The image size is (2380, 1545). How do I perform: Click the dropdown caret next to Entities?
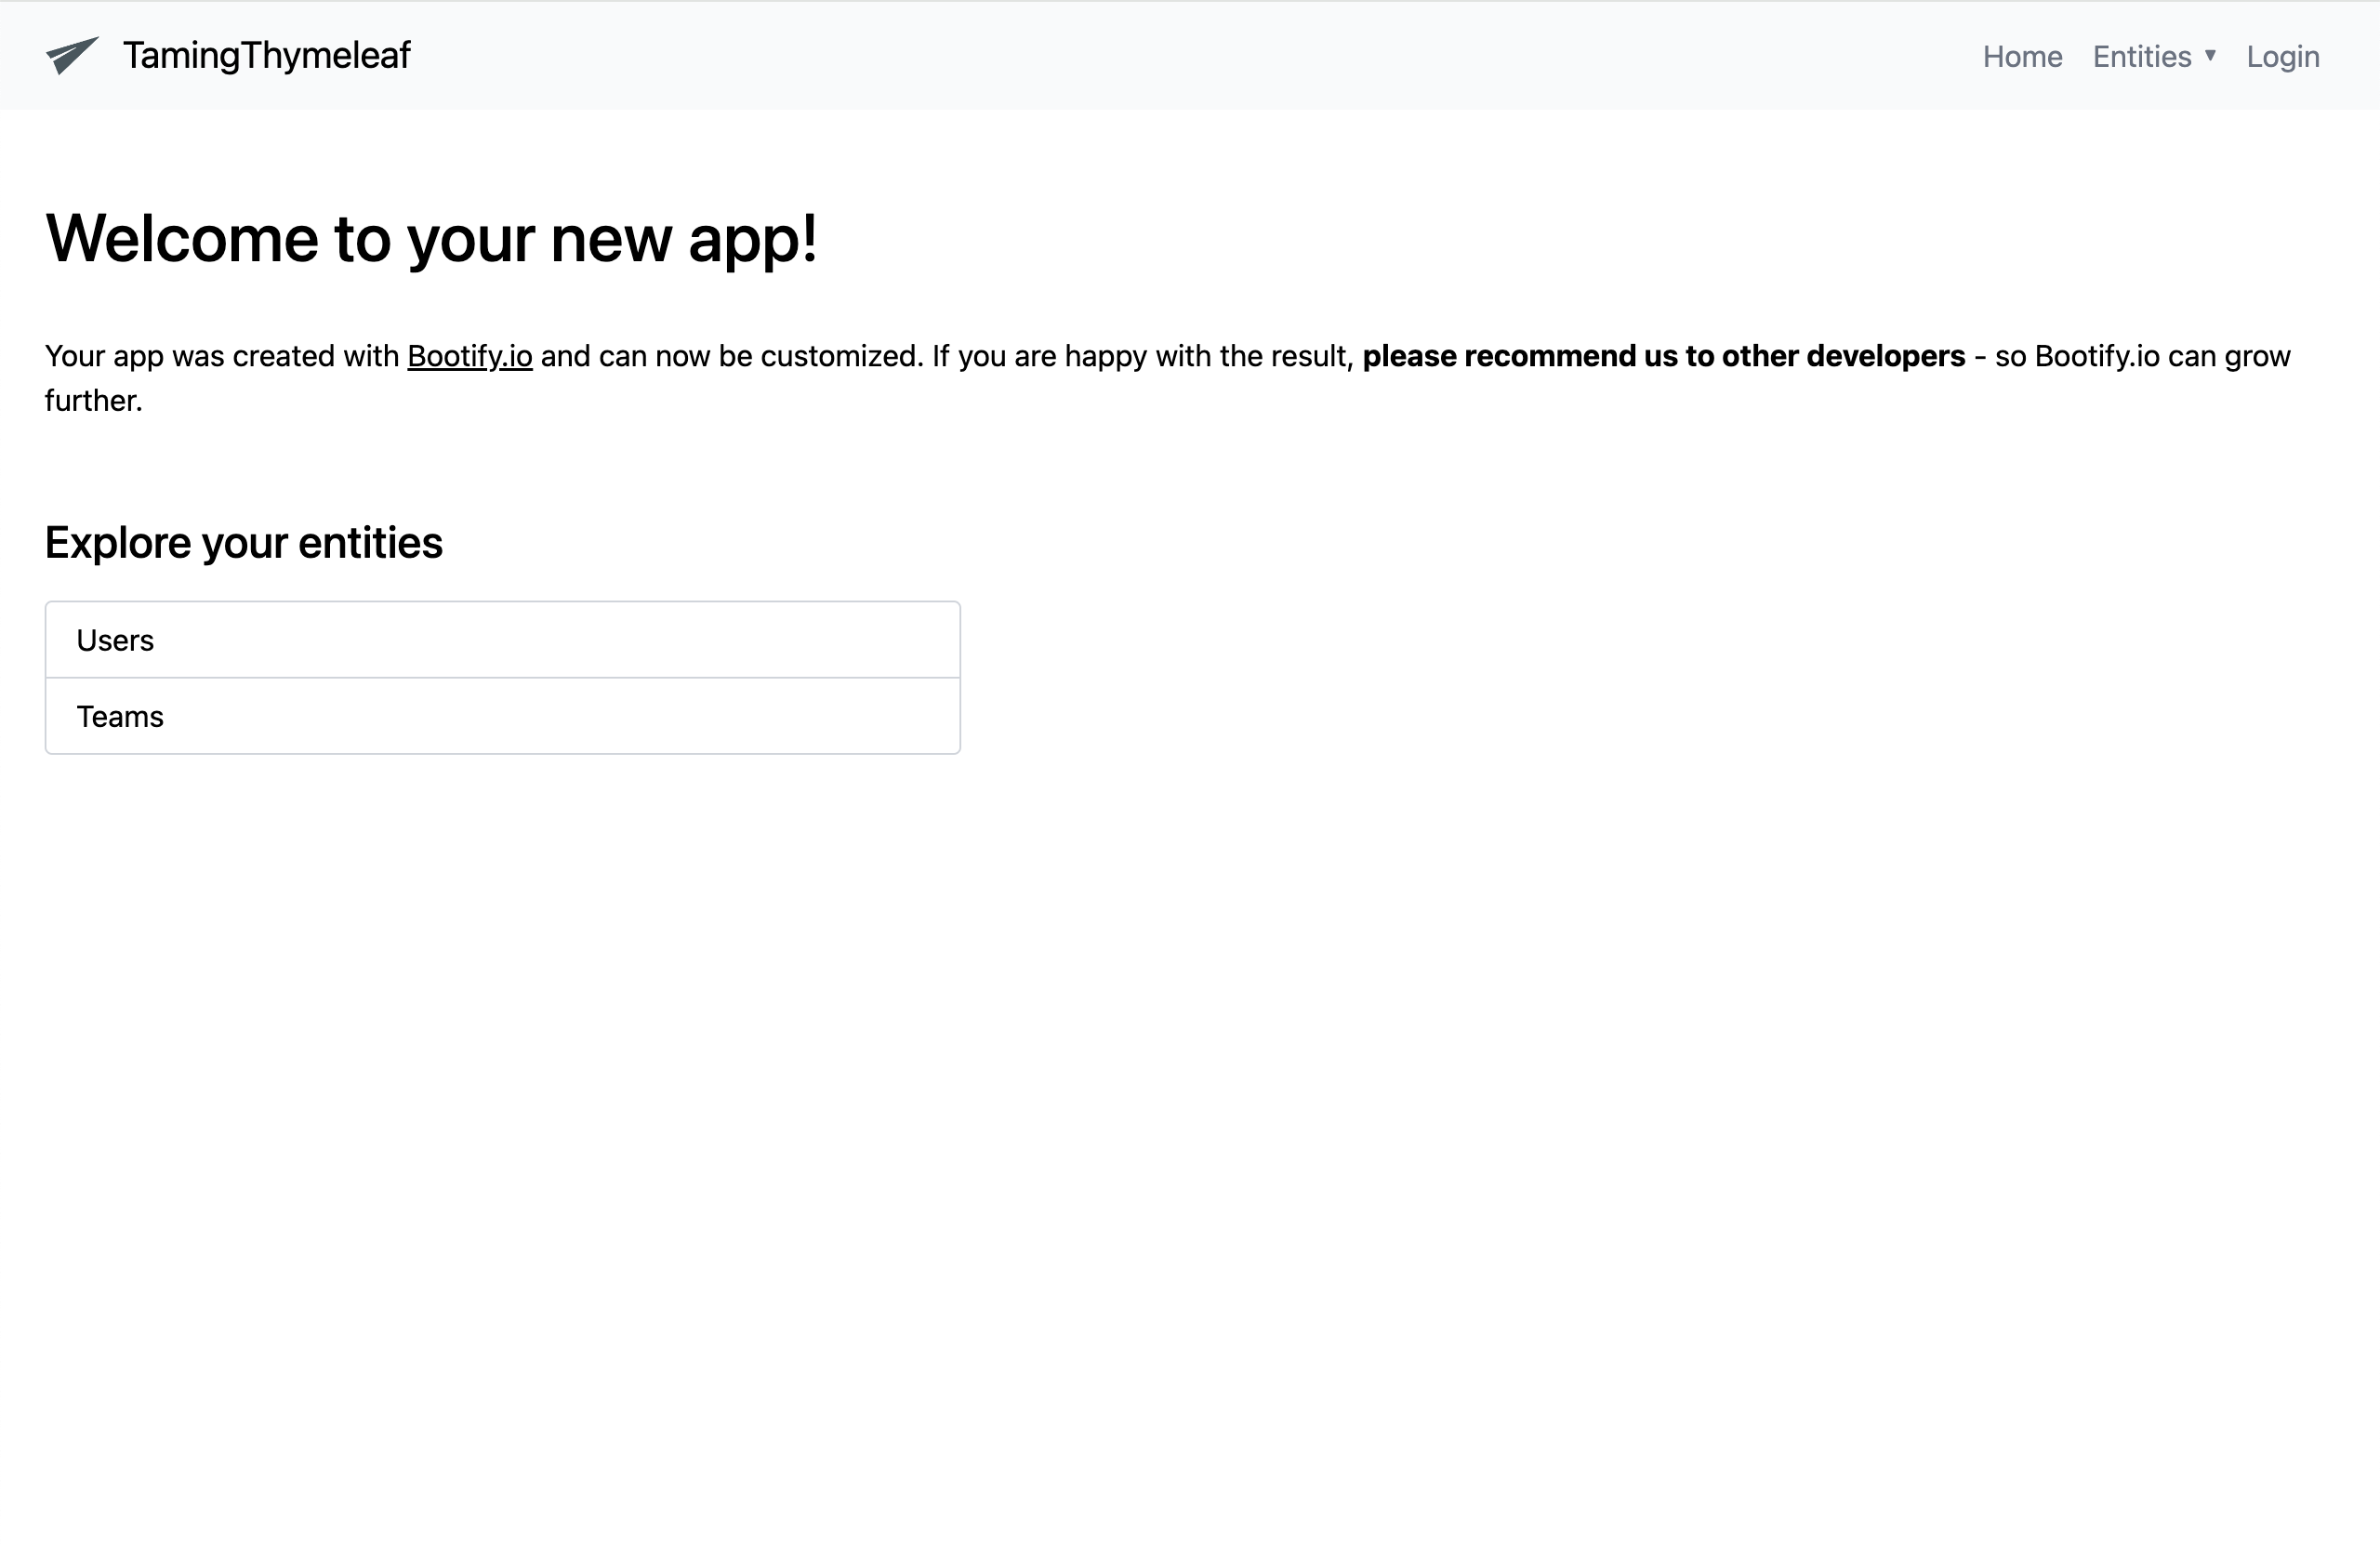coord(2210,57)
